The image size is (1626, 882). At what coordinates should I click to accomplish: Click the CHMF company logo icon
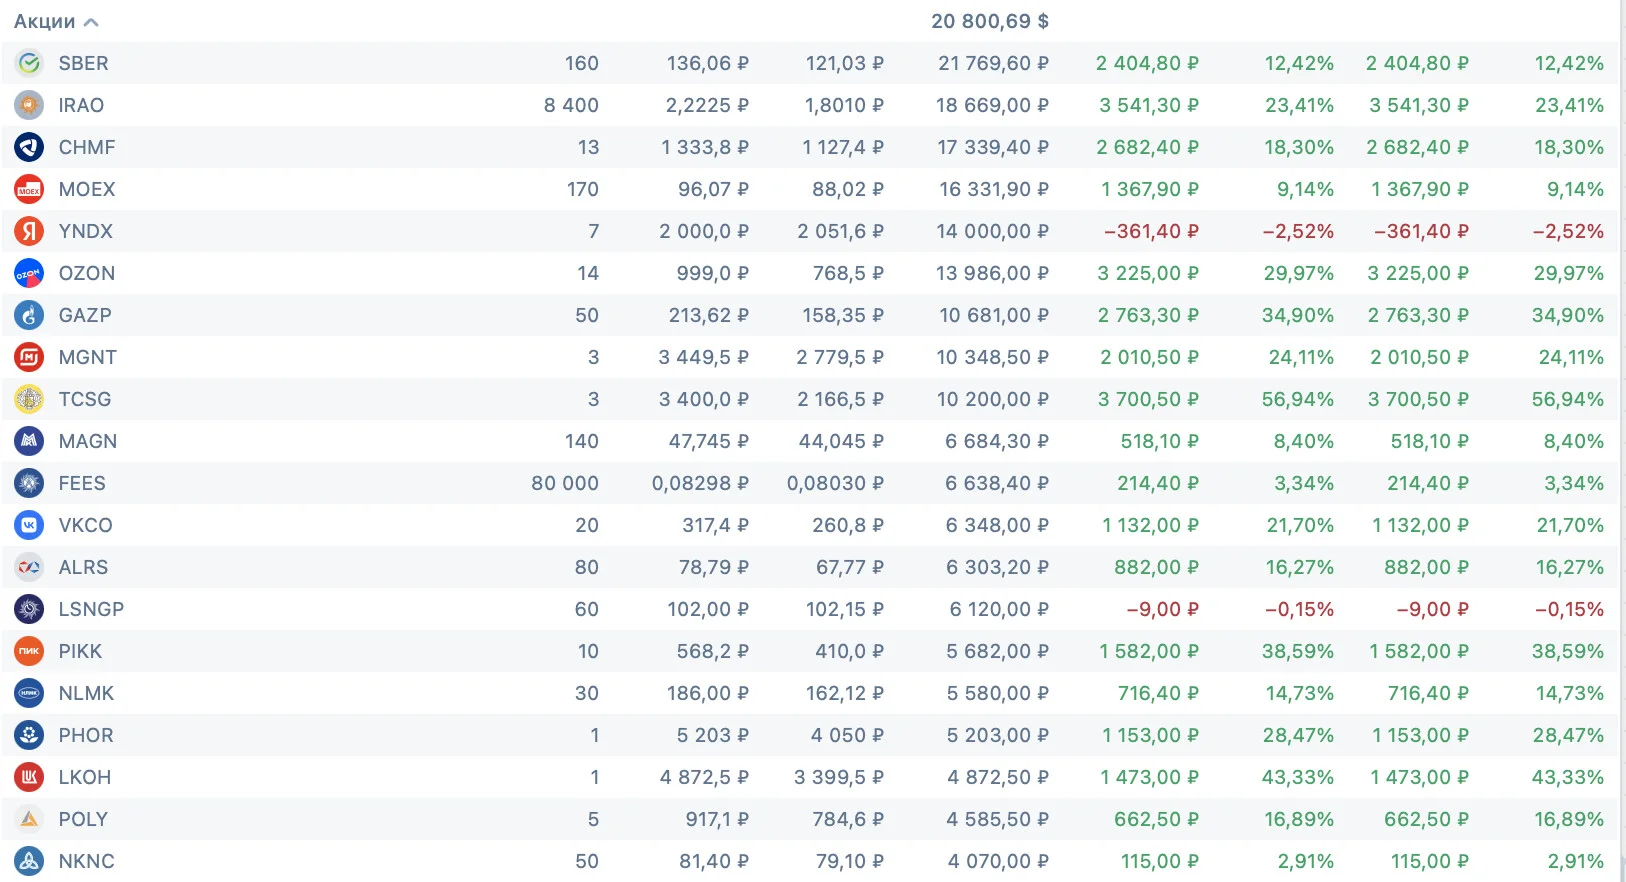[29, 147]
